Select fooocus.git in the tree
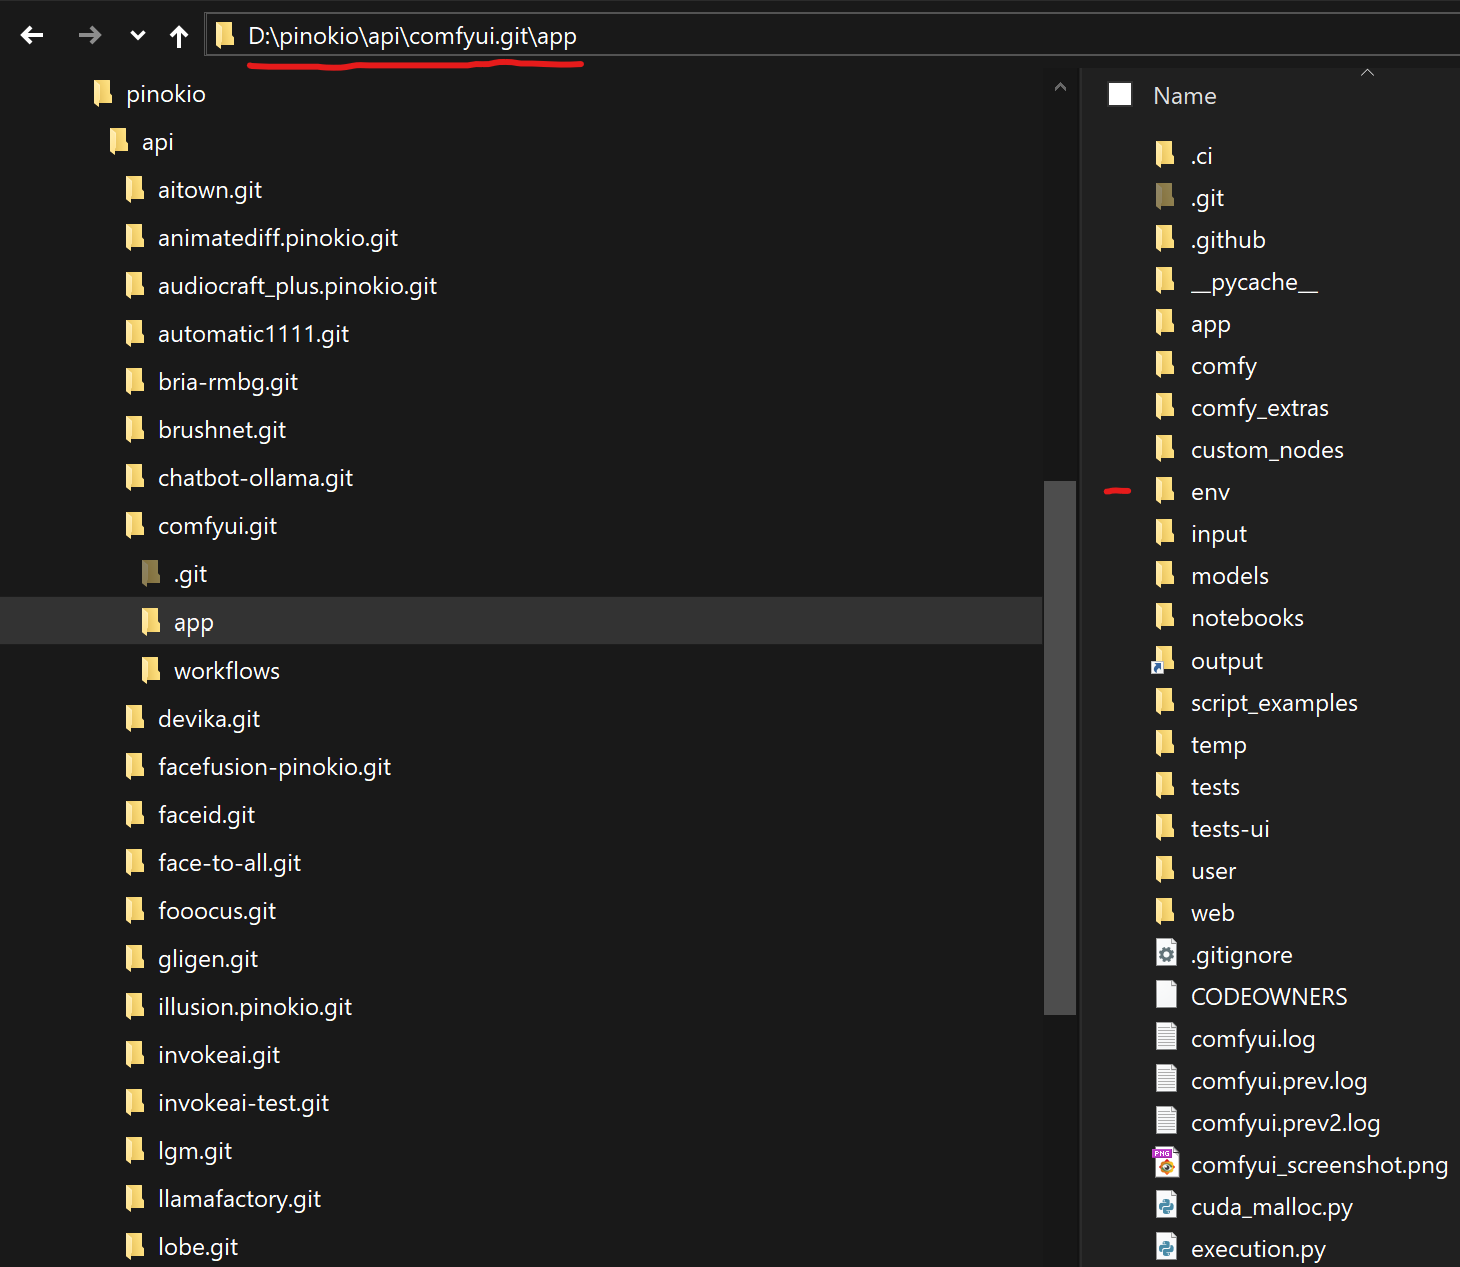 pos(217,911)
